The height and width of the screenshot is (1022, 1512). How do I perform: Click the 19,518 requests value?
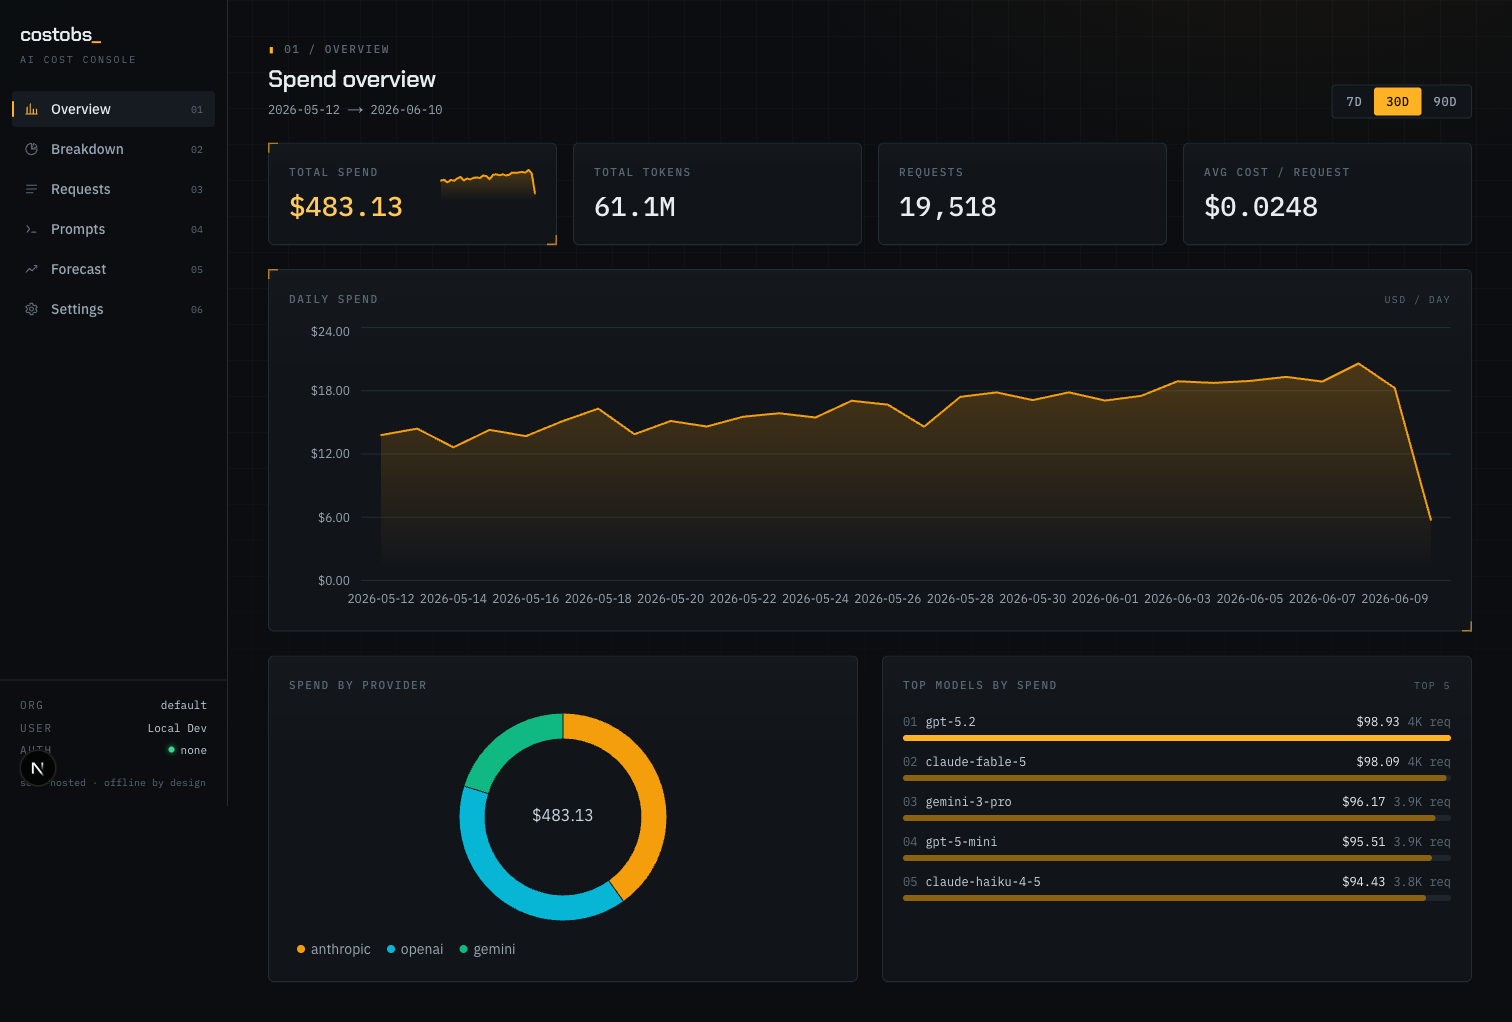(948, 207)
